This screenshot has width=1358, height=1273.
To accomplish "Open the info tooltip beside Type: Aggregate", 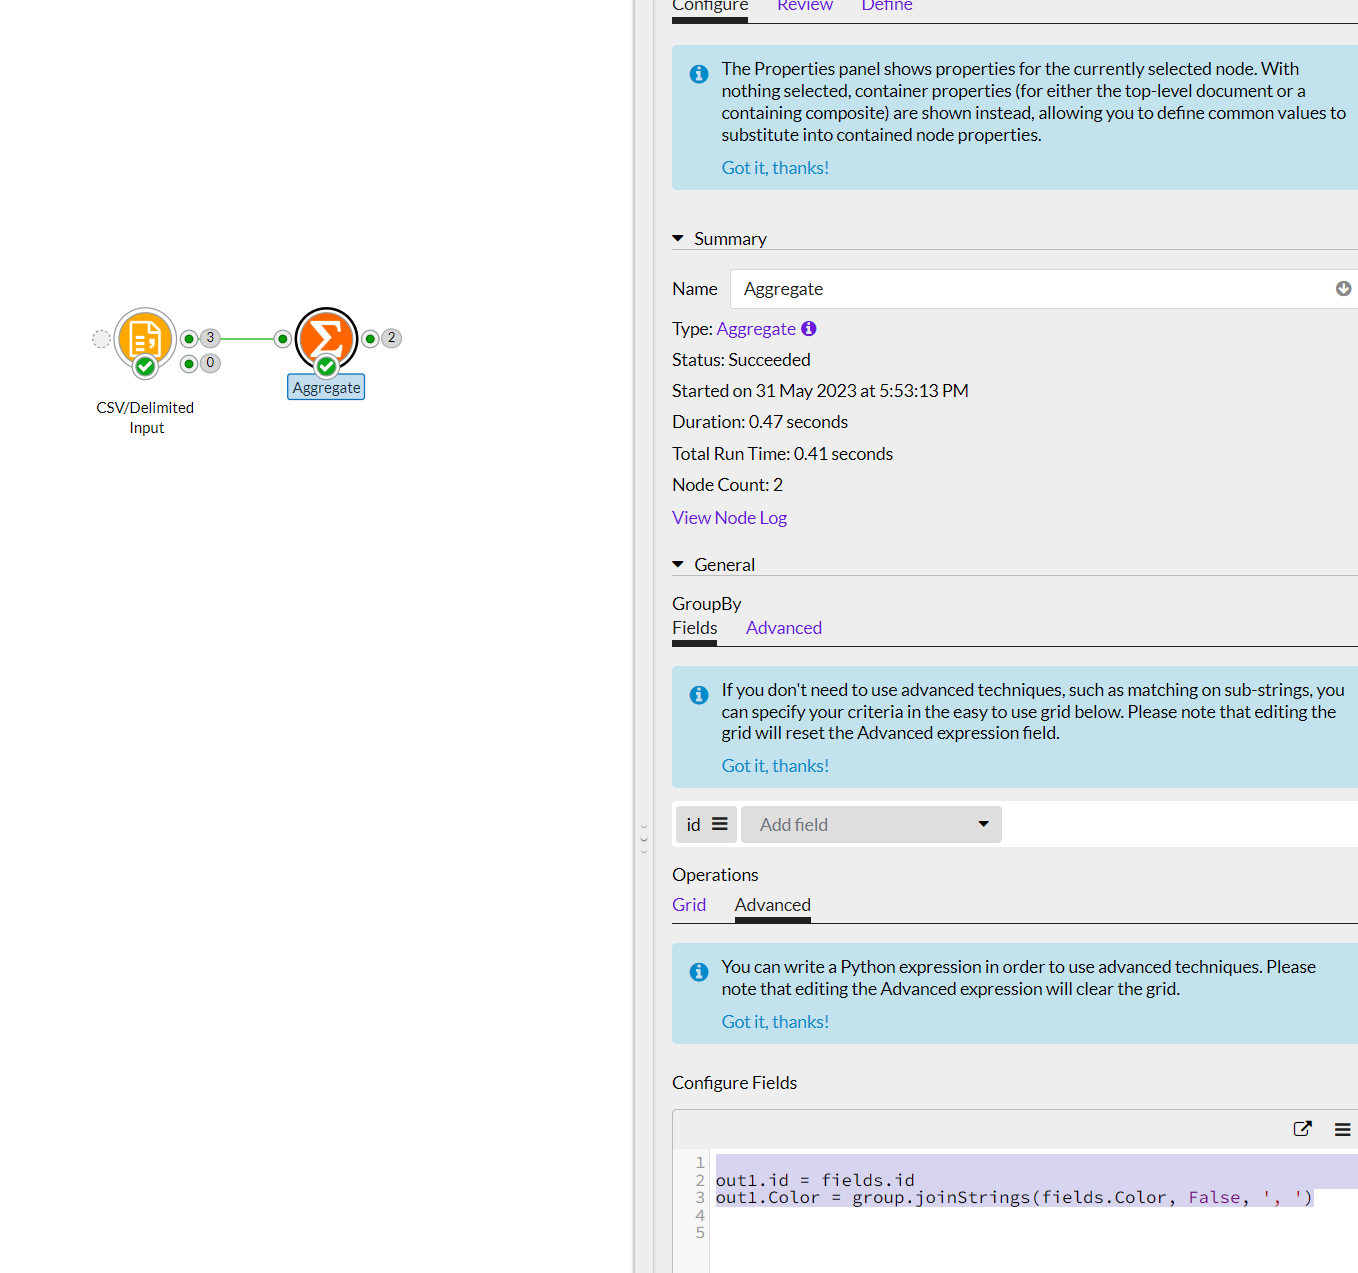I will tap(809, 328).
